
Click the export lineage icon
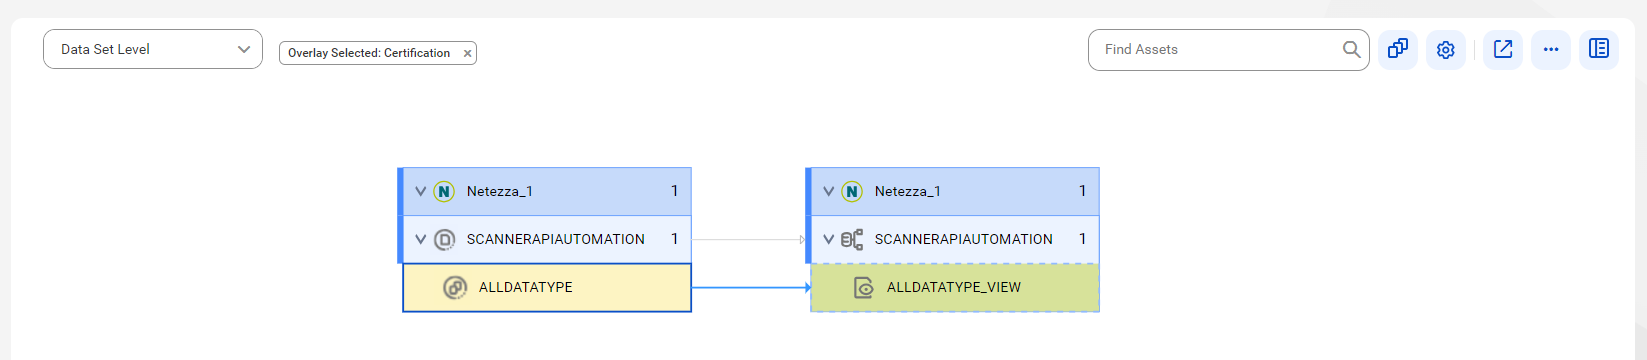coord(1503,49)
